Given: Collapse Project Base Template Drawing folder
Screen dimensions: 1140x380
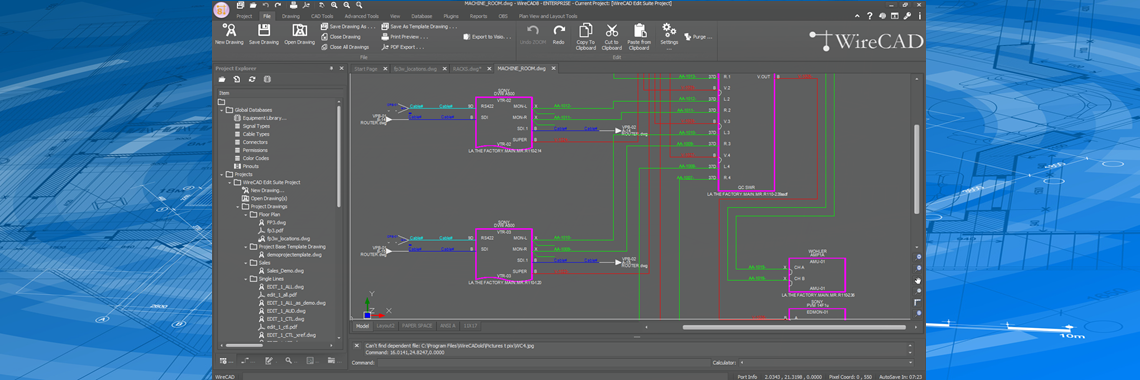Looking at the screenshot, I should 245,246.
